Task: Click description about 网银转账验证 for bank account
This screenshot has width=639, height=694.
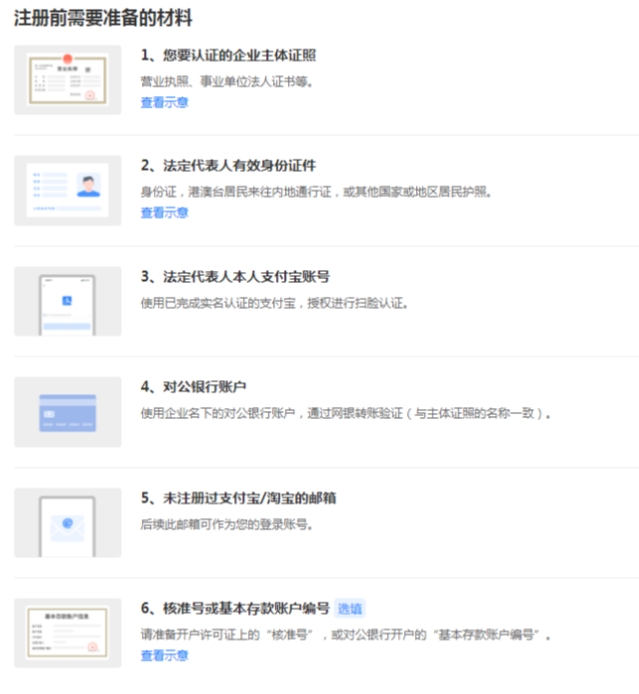Action: point(345,412)
